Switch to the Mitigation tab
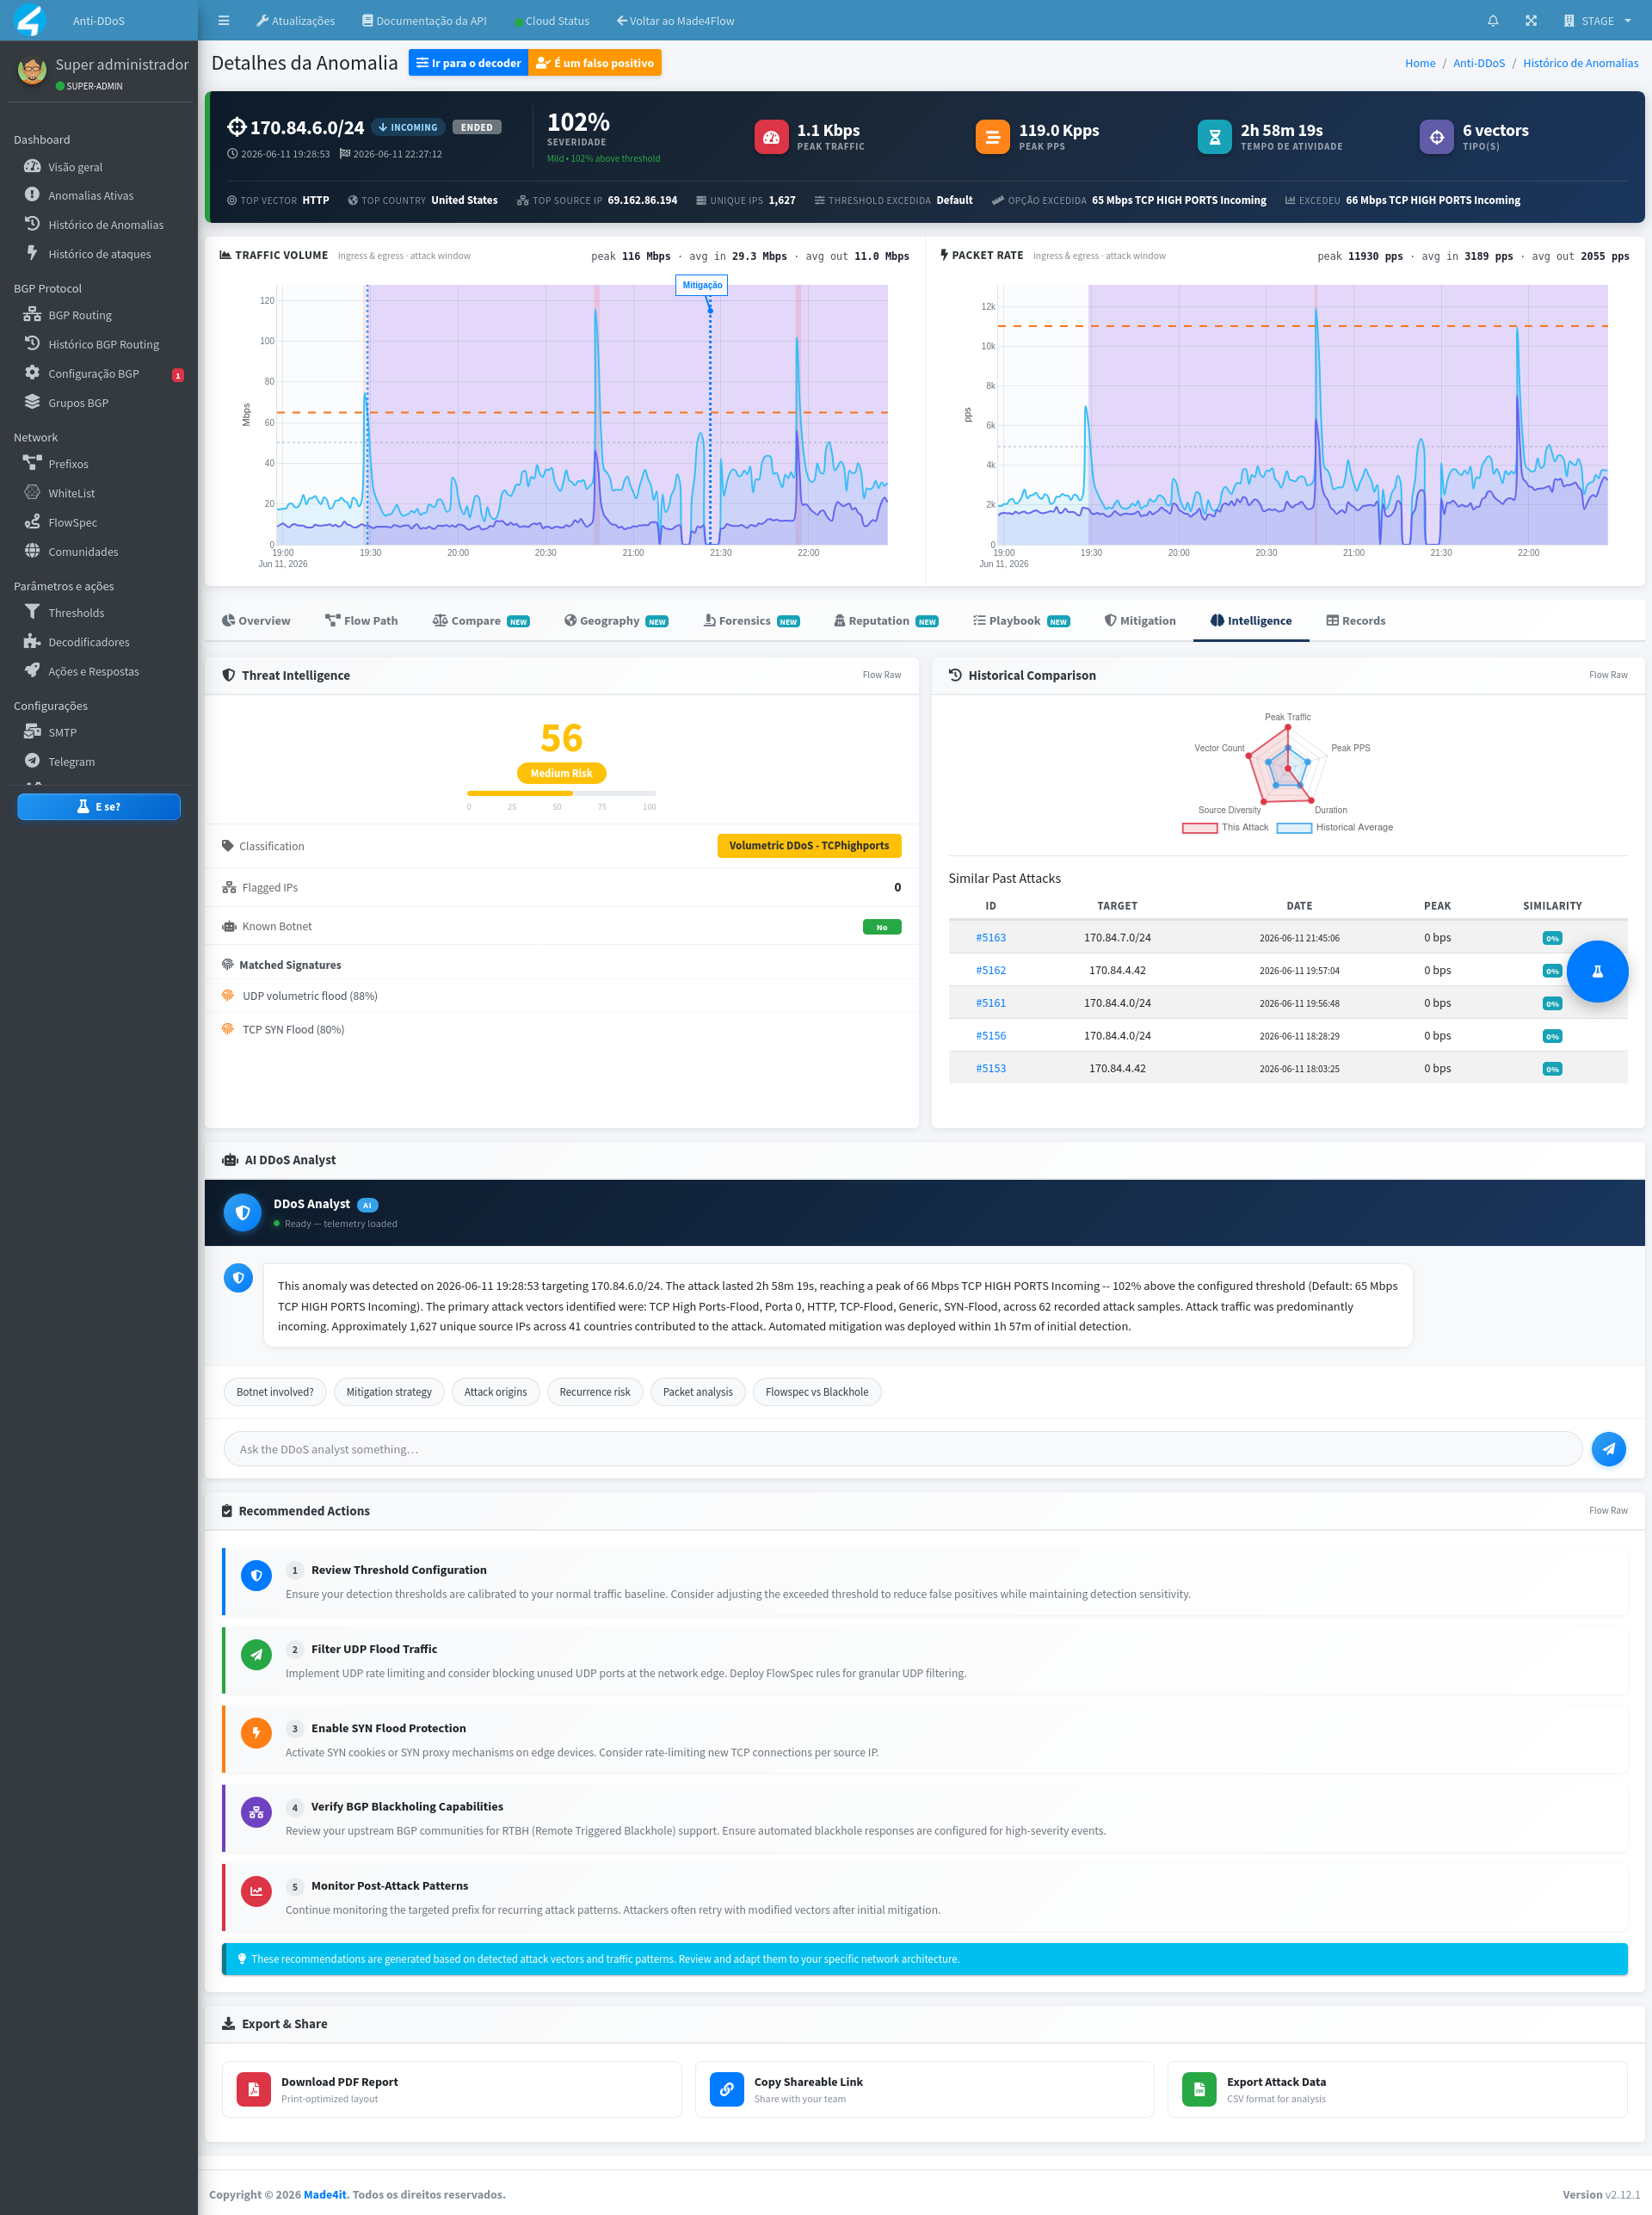The image size is (1652, 2215). click(1140, 621)
